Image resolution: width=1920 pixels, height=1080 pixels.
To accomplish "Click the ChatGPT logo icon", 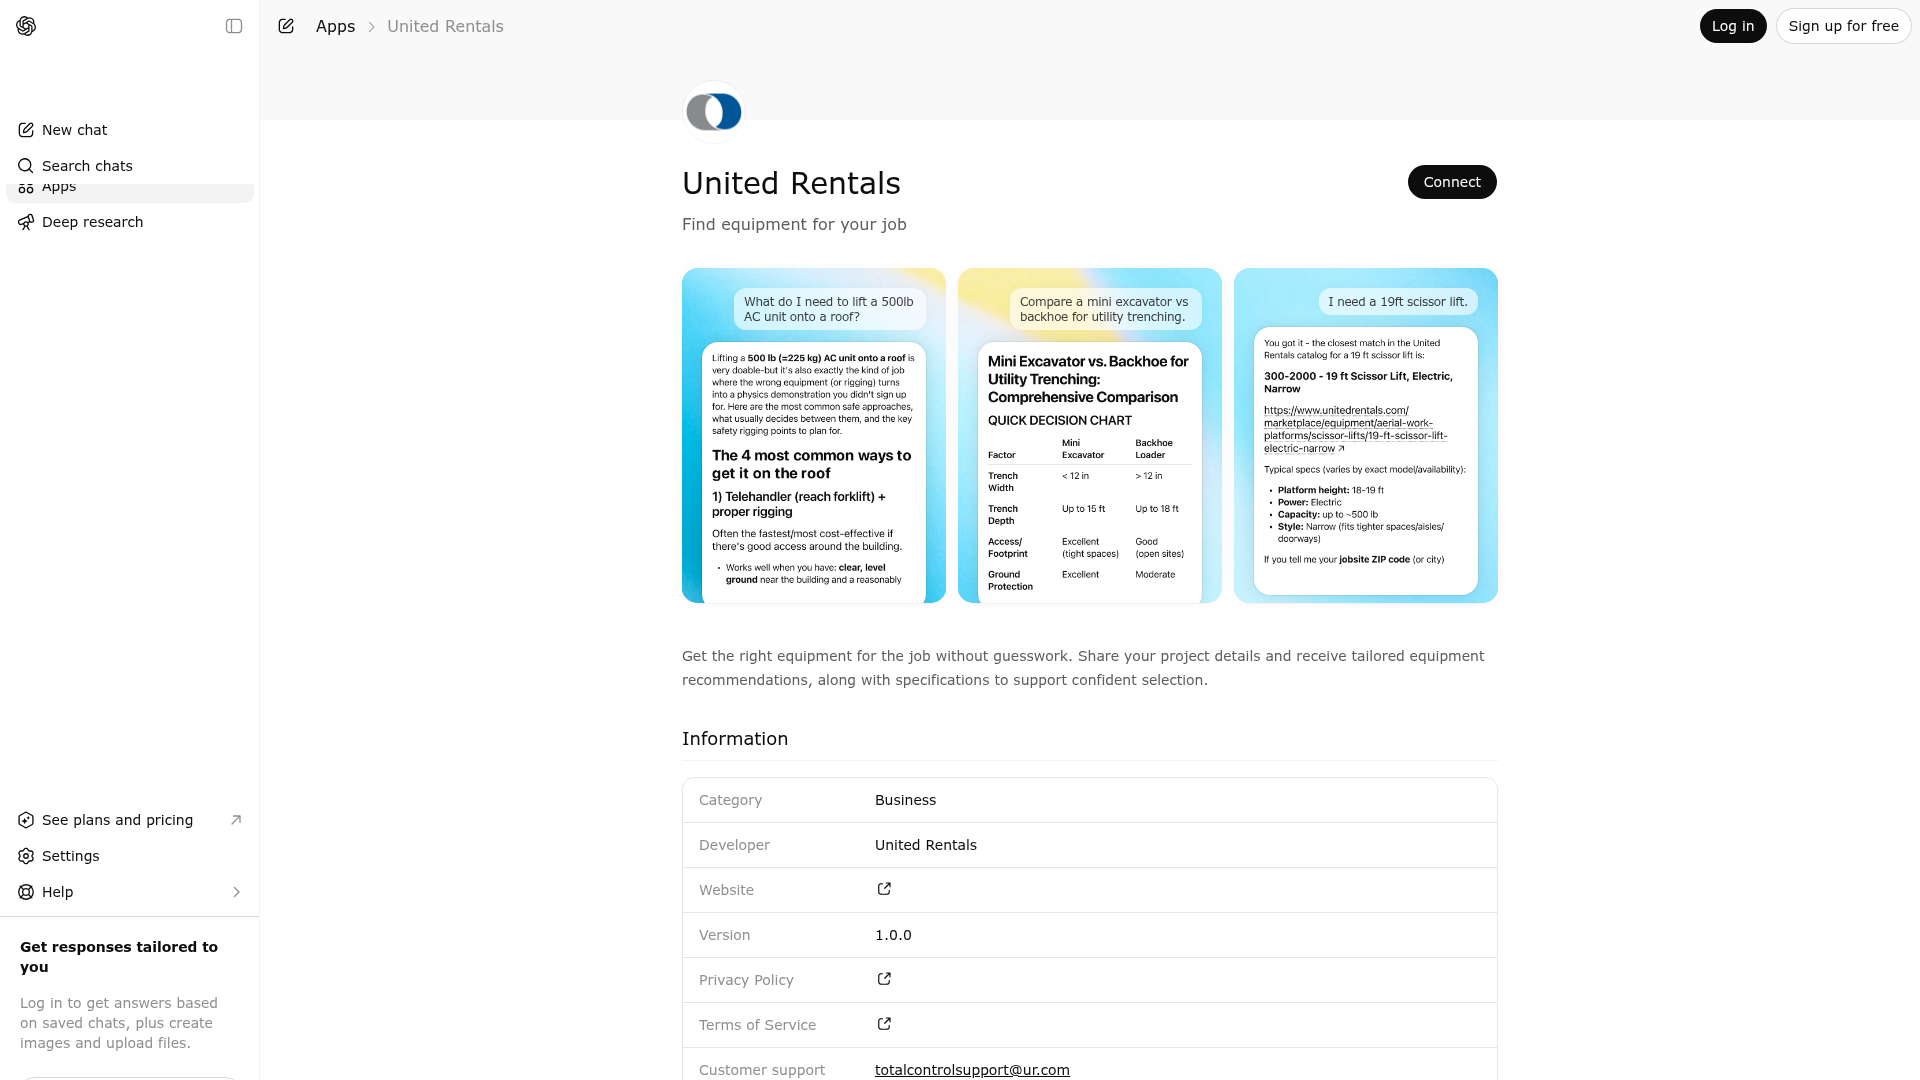I will point(26,26).
